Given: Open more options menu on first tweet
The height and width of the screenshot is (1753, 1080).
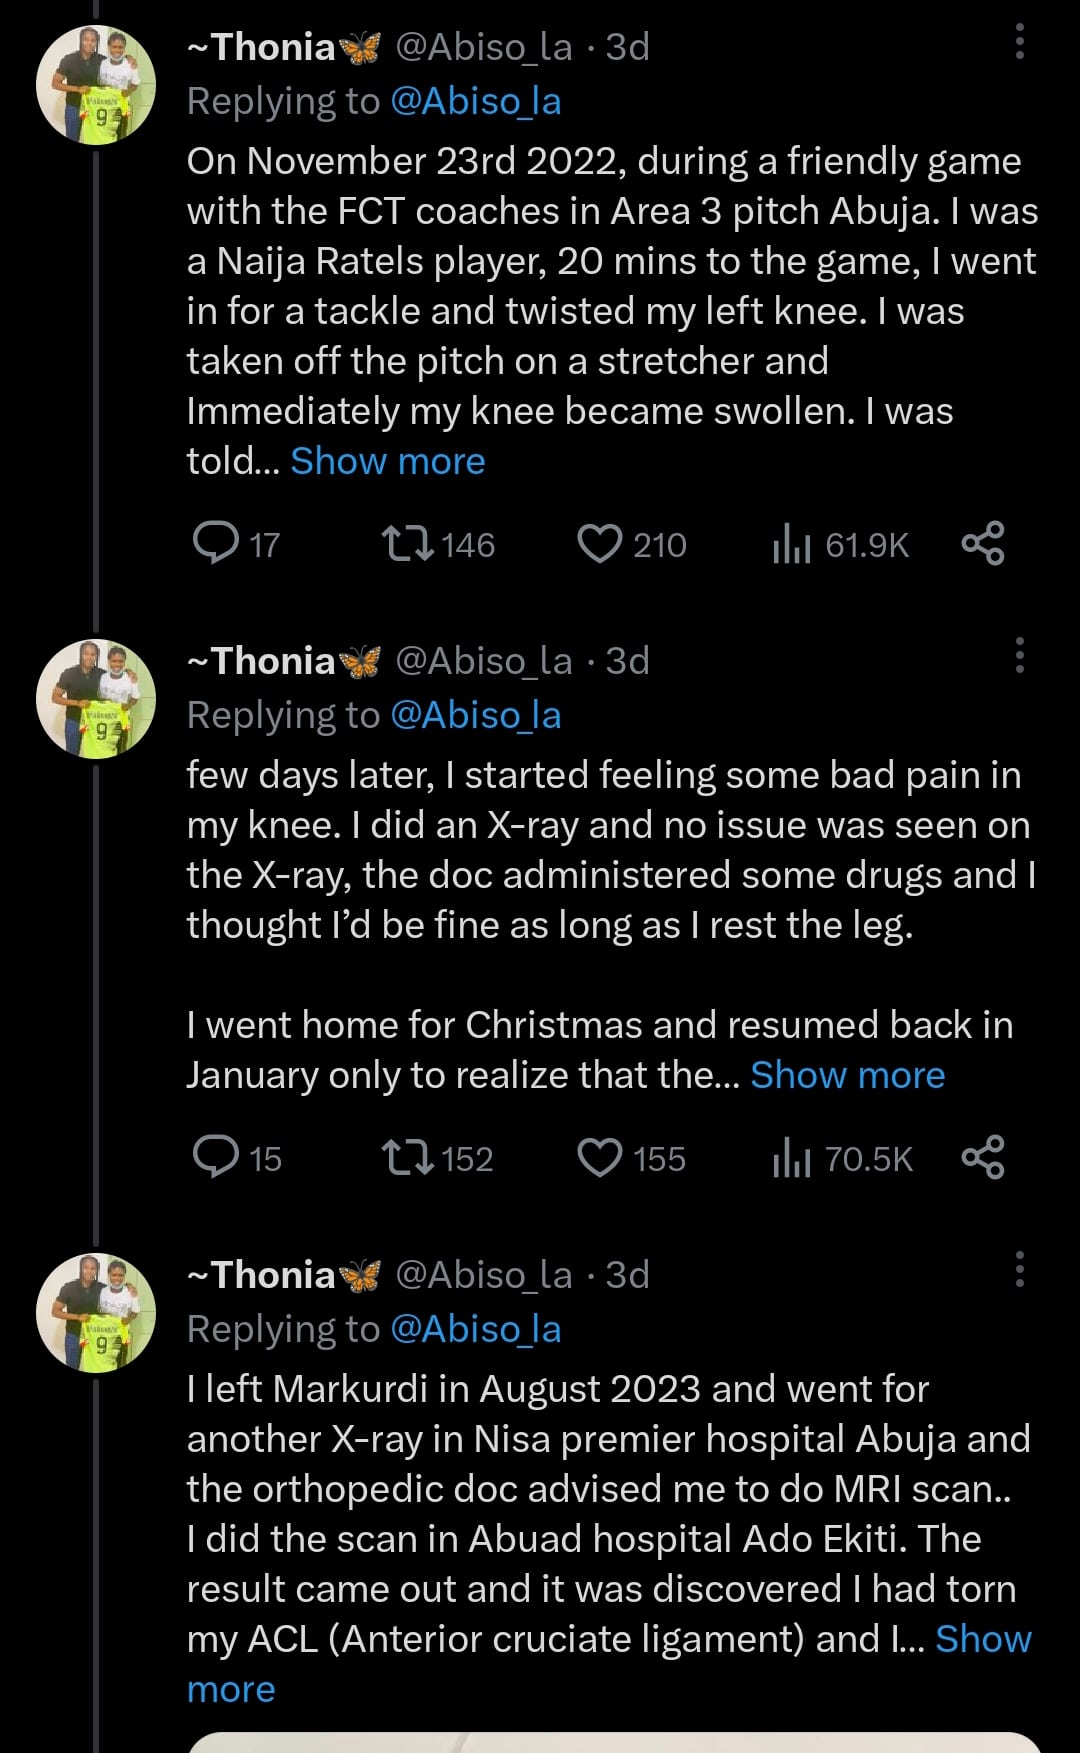Looking at the screenshot, I should point(1019,42).
